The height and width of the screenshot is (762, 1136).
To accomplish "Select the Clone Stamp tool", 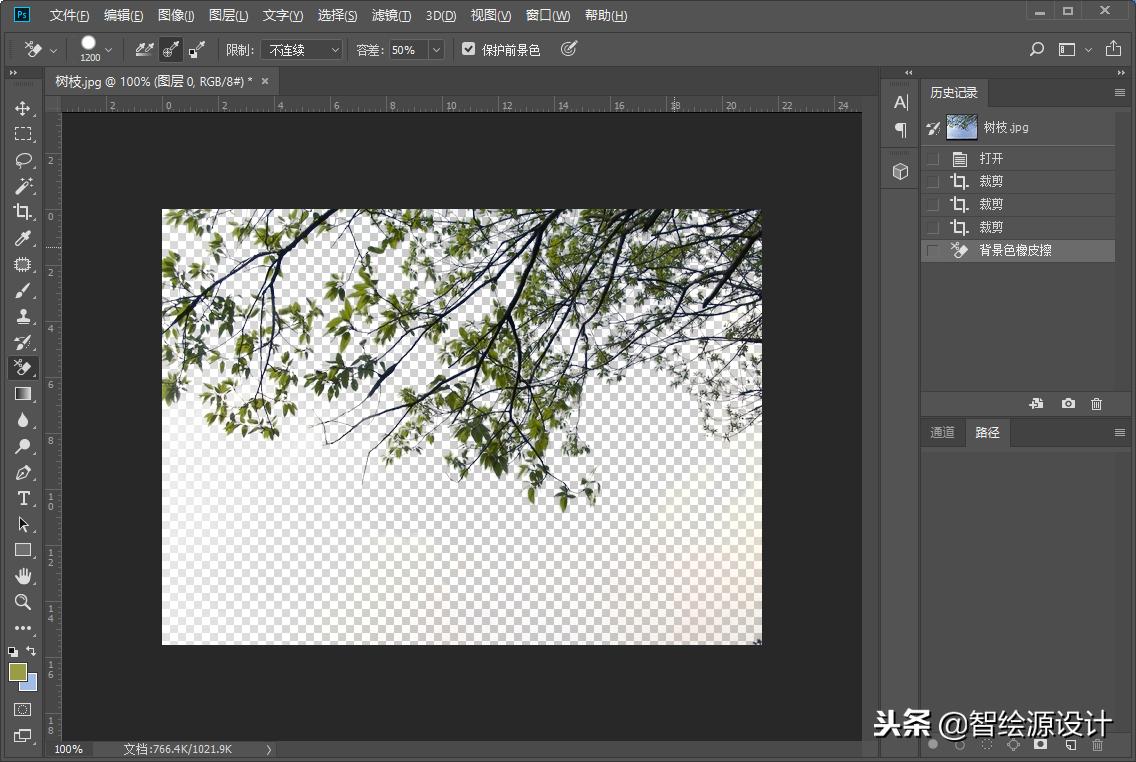I will [22, 316].
